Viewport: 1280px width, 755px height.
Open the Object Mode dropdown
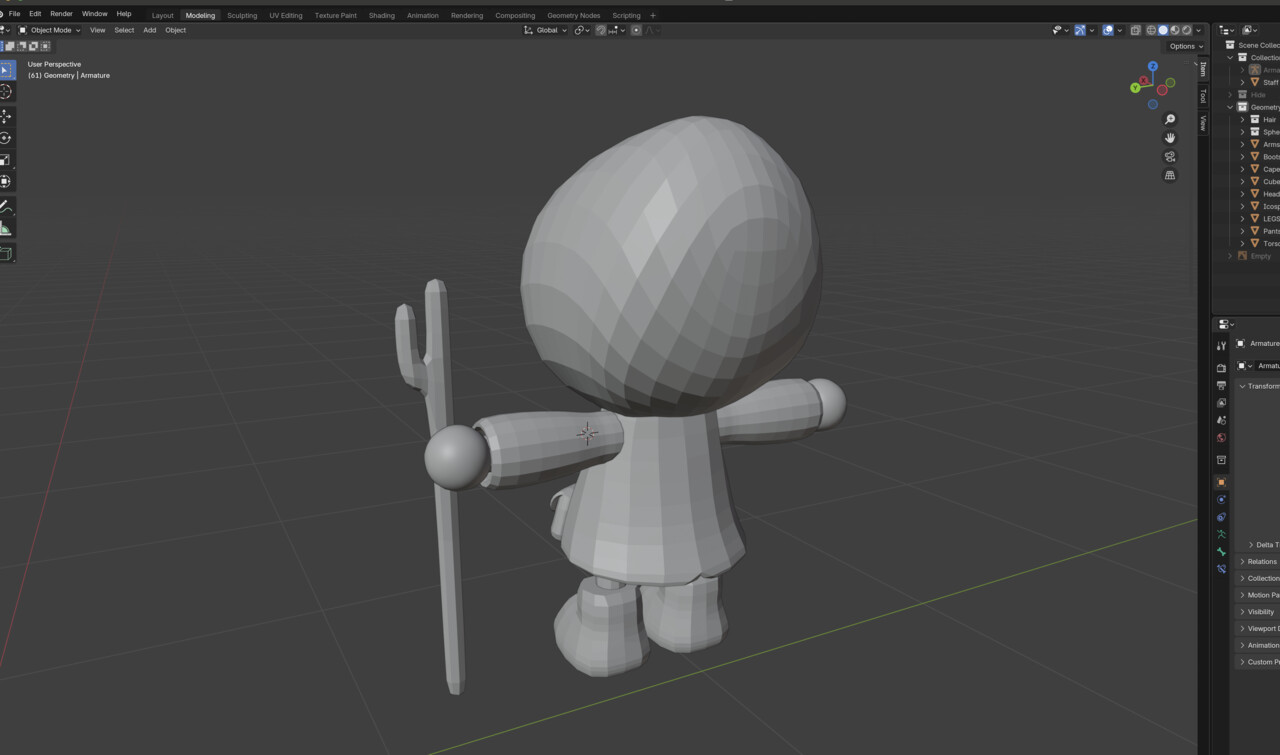49,30
